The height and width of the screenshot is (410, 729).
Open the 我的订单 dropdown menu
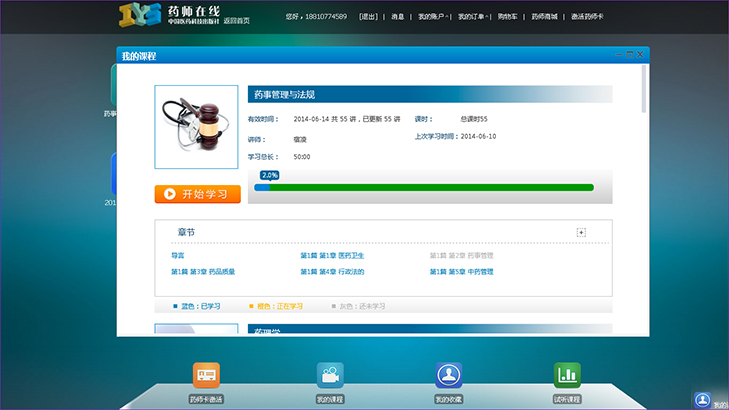[473, 17]
